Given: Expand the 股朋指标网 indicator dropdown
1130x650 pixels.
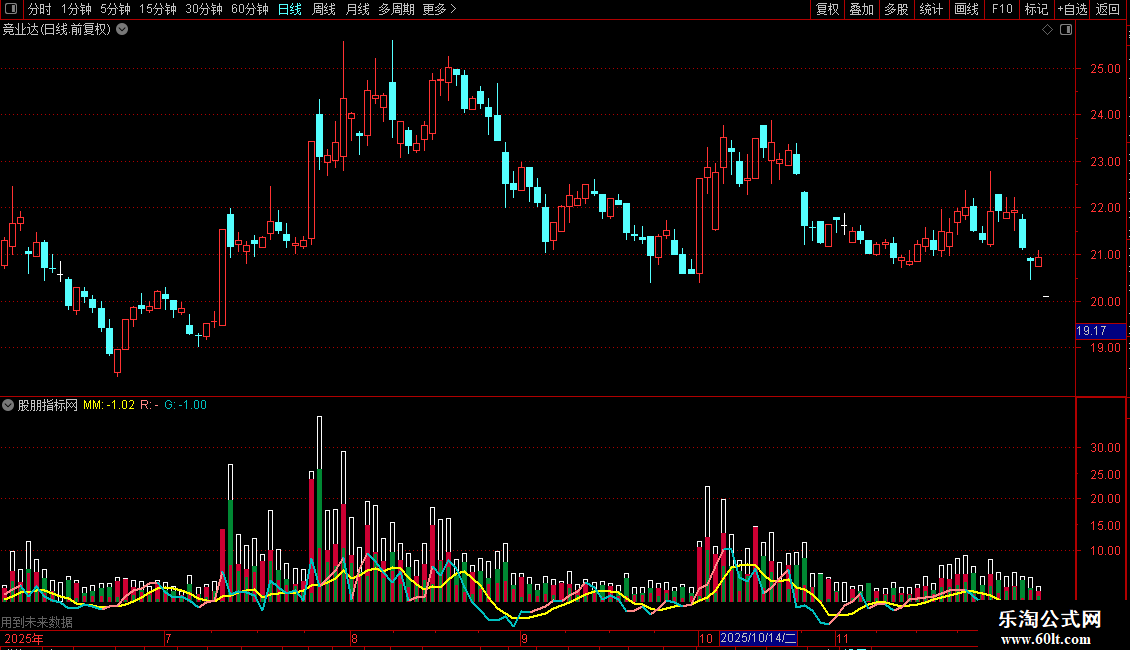Looking at the screenshot, I should coord(8,405).
